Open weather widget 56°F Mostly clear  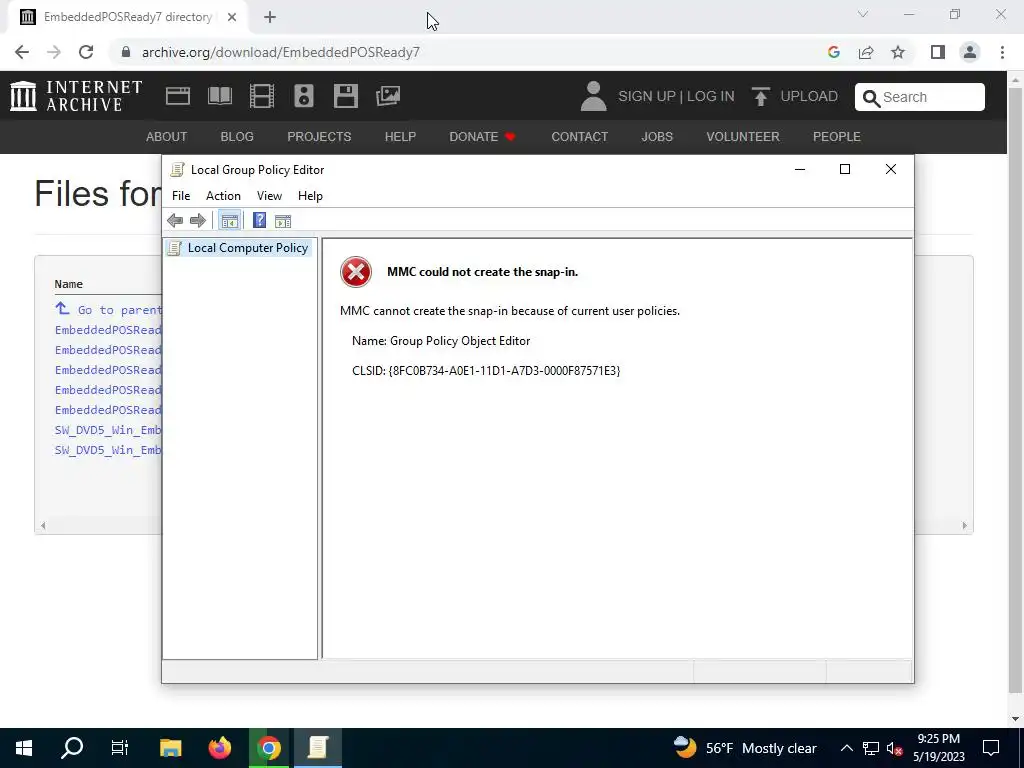pyautogui.click(x=744, y=748)
